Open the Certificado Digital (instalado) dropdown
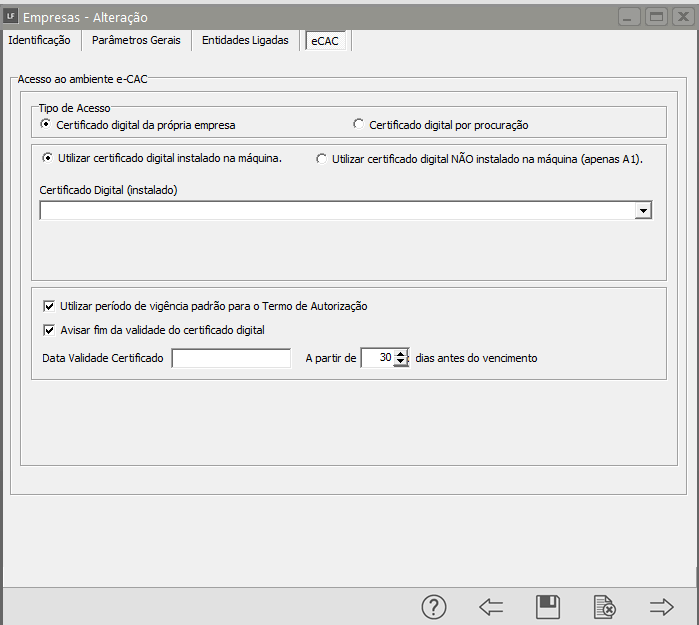The image size is (699, 625). (x=643, y=211)
